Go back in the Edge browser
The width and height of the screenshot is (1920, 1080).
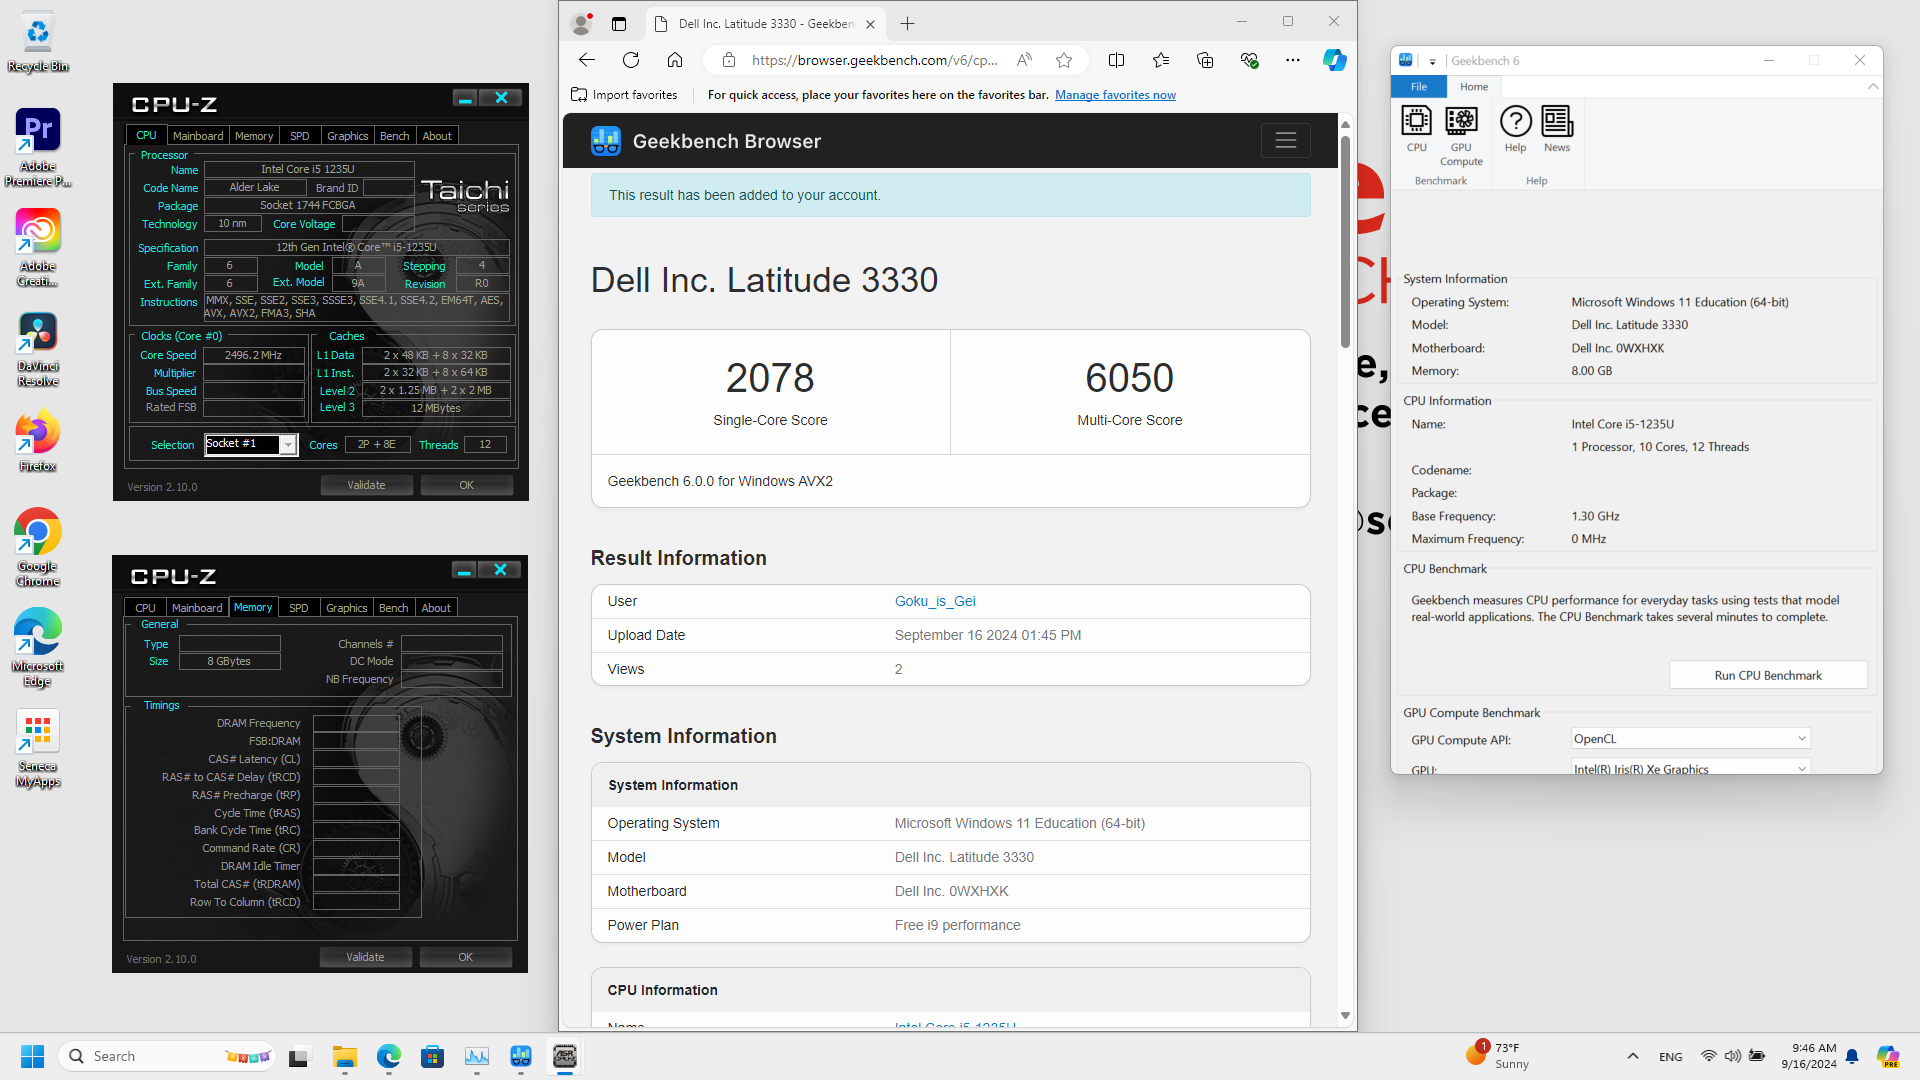click(x=587, y=60)
